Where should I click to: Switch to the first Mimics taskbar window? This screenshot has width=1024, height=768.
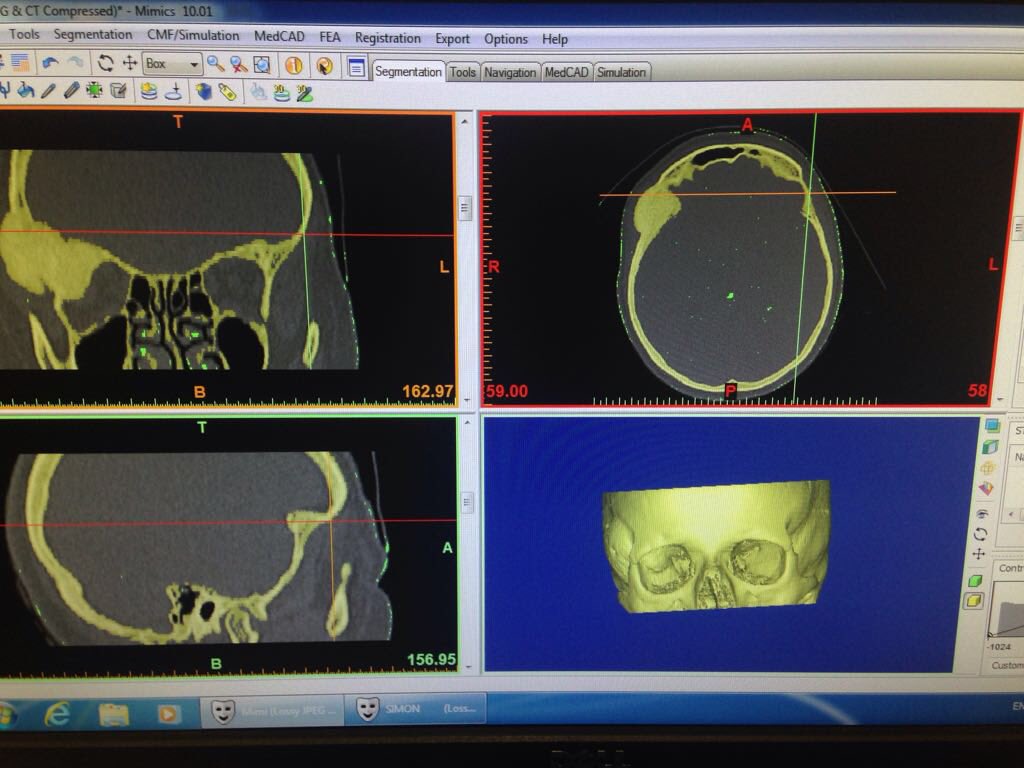[271, 711]
